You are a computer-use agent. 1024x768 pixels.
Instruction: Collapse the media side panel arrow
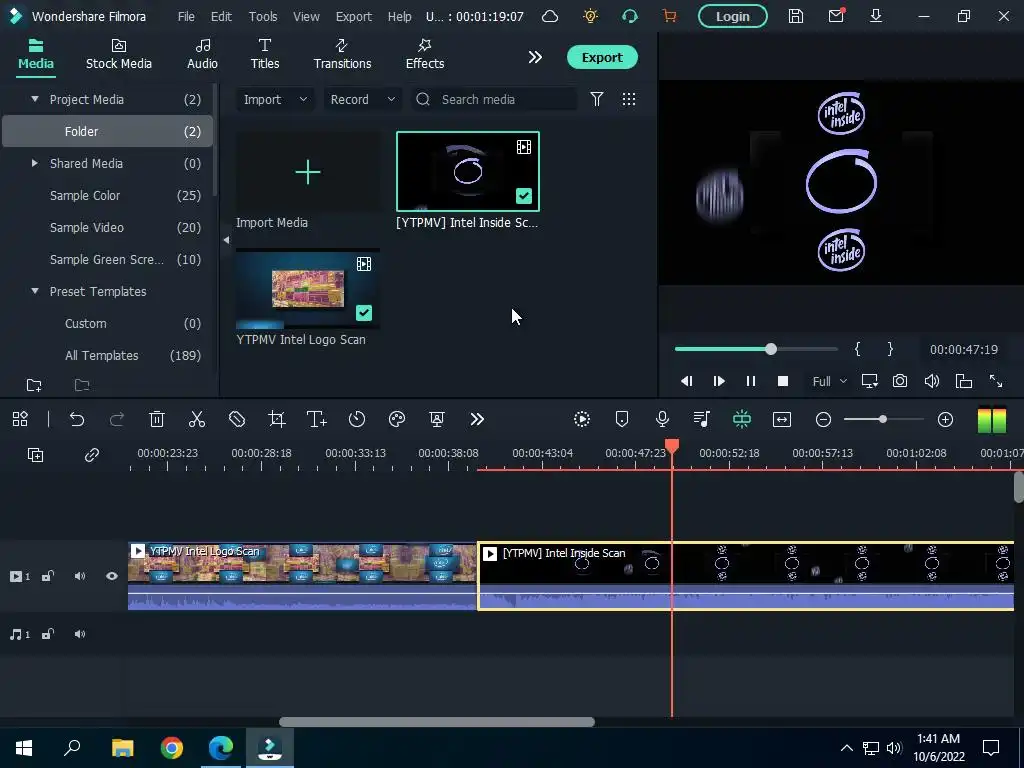pyautogui.click(x=226, y=240)
